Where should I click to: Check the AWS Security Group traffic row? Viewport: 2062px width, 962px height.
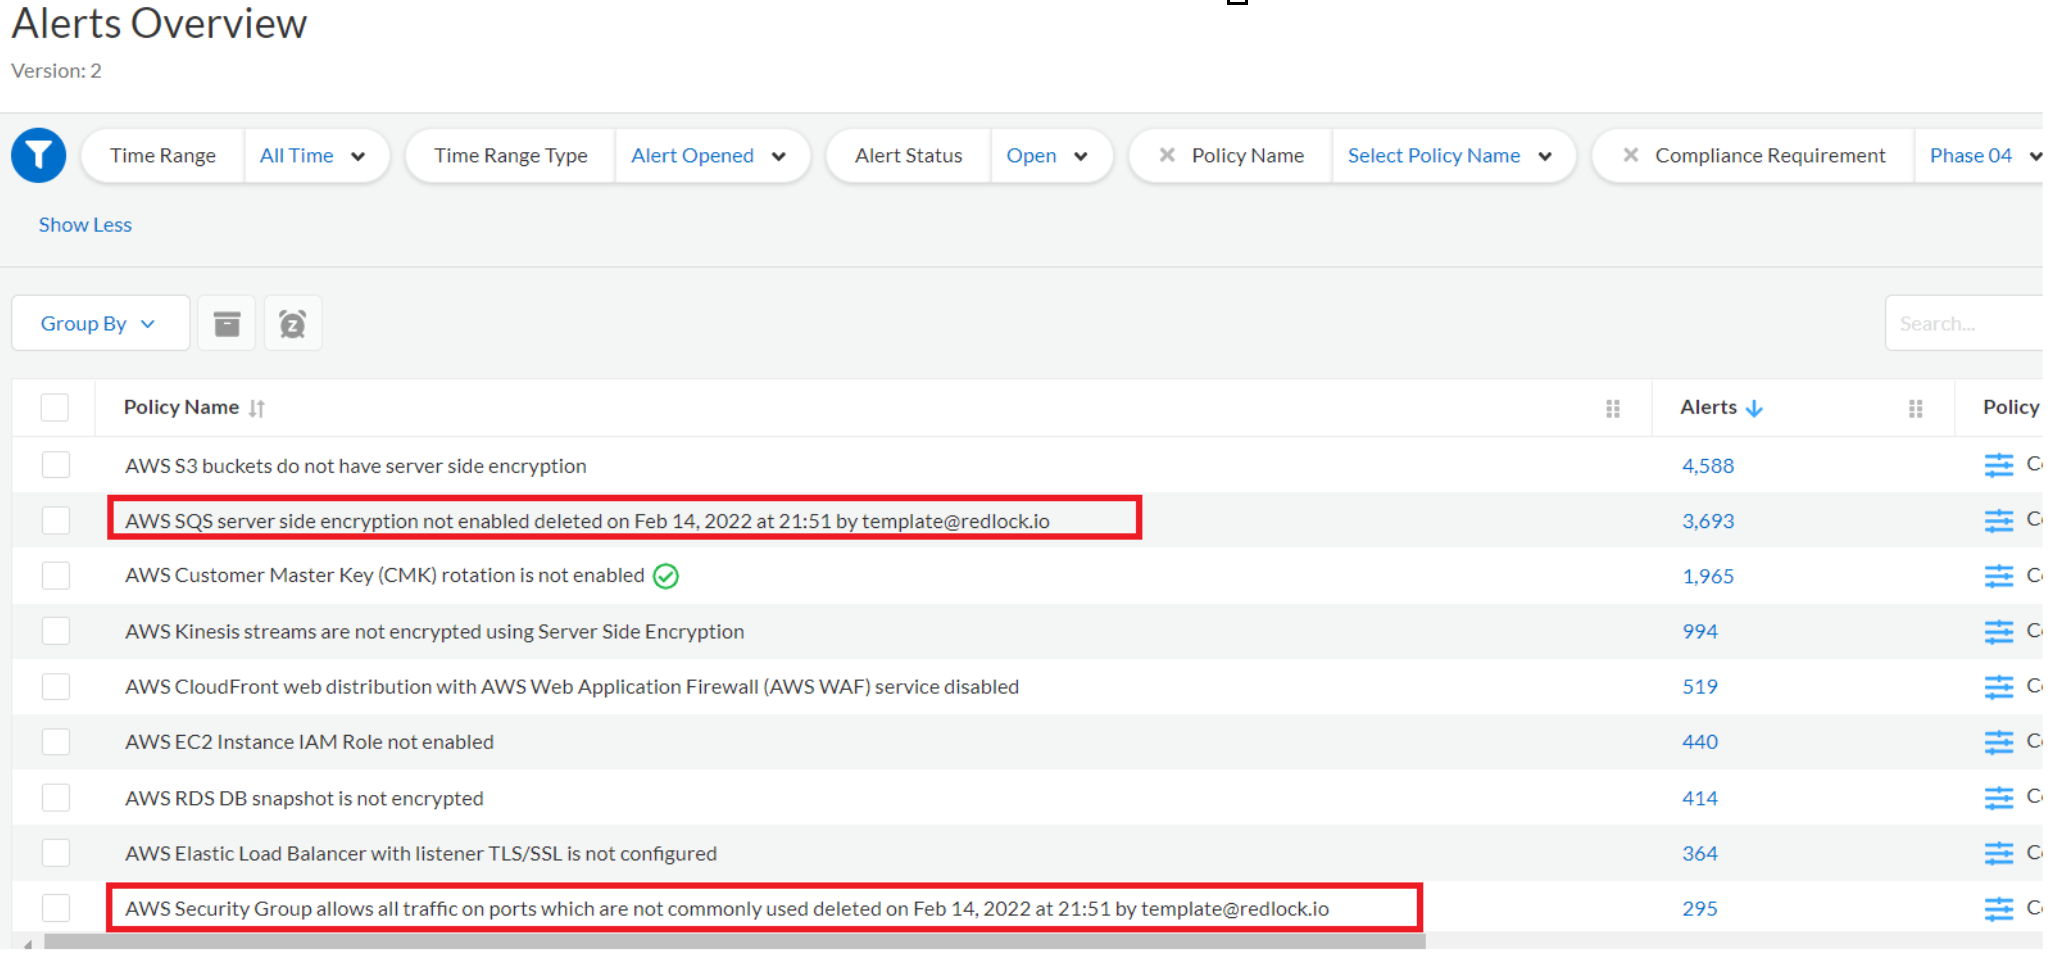click(56, 907)
